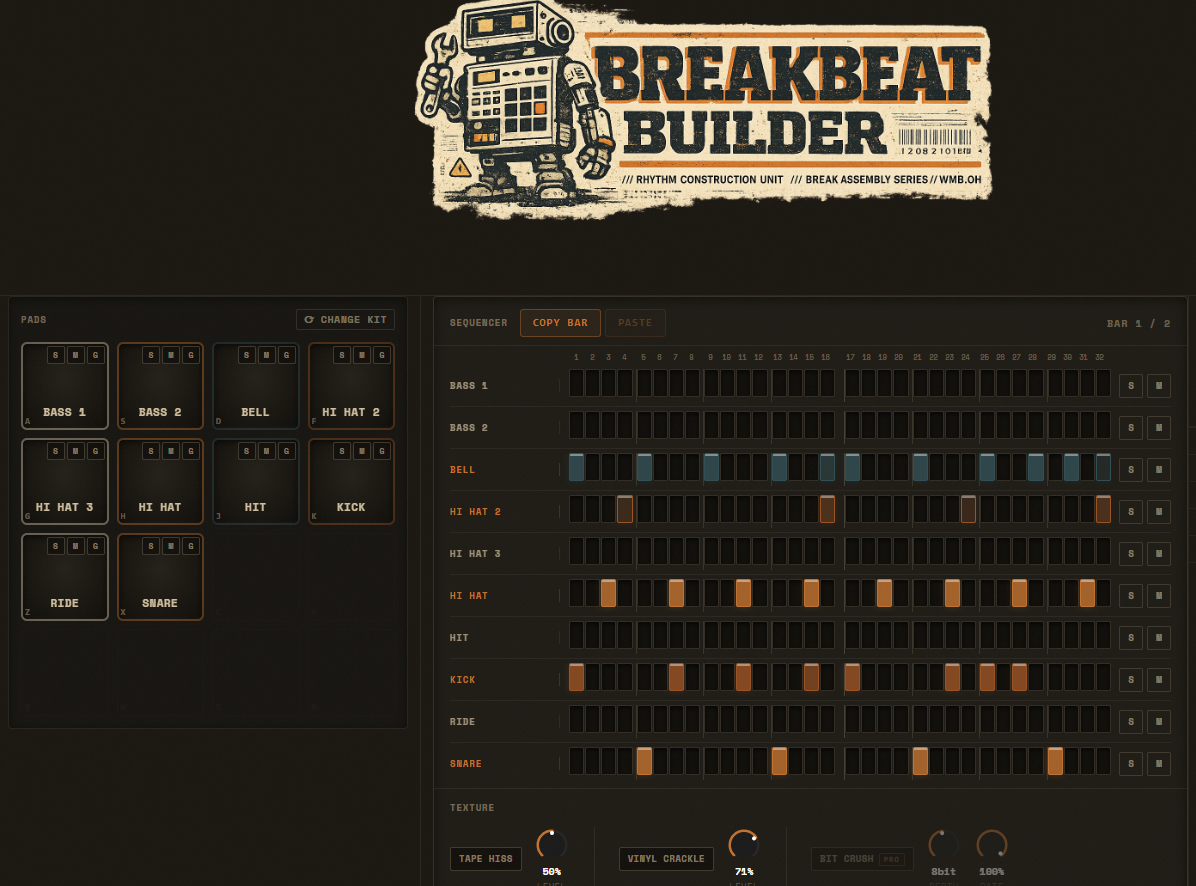Viewport: 1196px width, 886px height.
Task: Mute the Bell sequencer row
Action: (x=1159, y=470)
